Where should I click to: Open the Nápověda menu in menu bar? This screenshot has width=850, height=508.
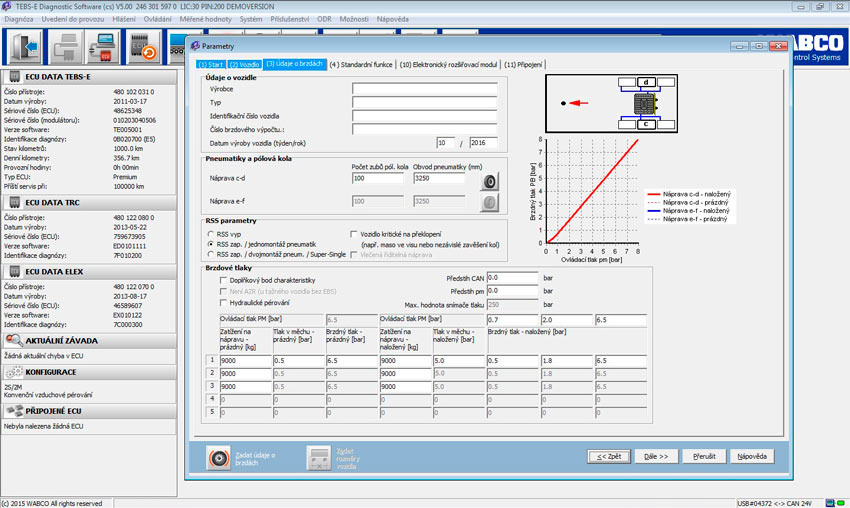pyautogui.click(x=392, y=19)
